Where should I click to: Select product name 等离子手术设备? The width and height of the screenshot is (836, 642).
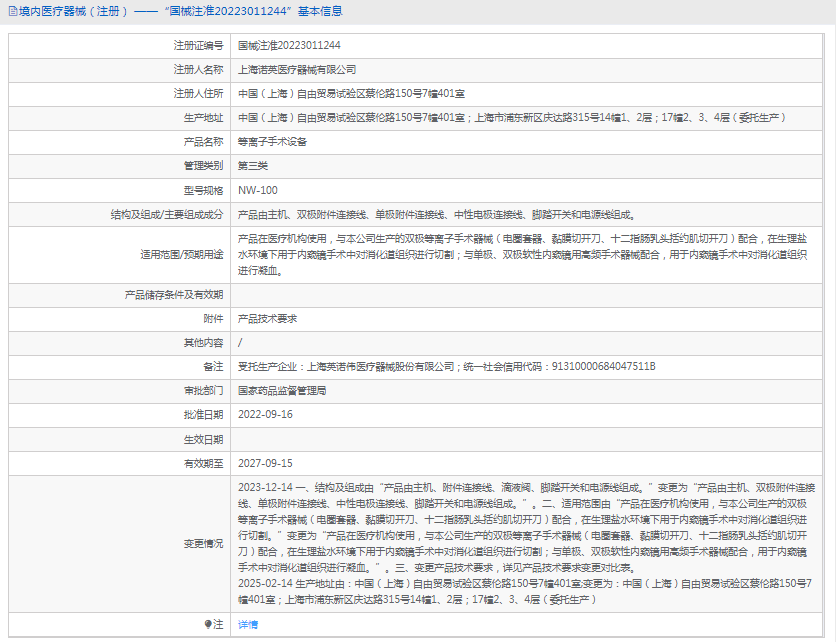(x=272, y=142)
